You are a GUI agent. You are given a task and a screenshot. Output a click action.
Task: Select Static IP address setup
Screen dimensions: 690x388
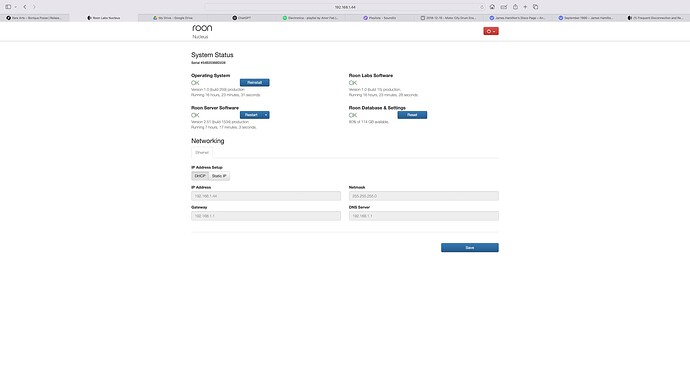click(219, 176)
